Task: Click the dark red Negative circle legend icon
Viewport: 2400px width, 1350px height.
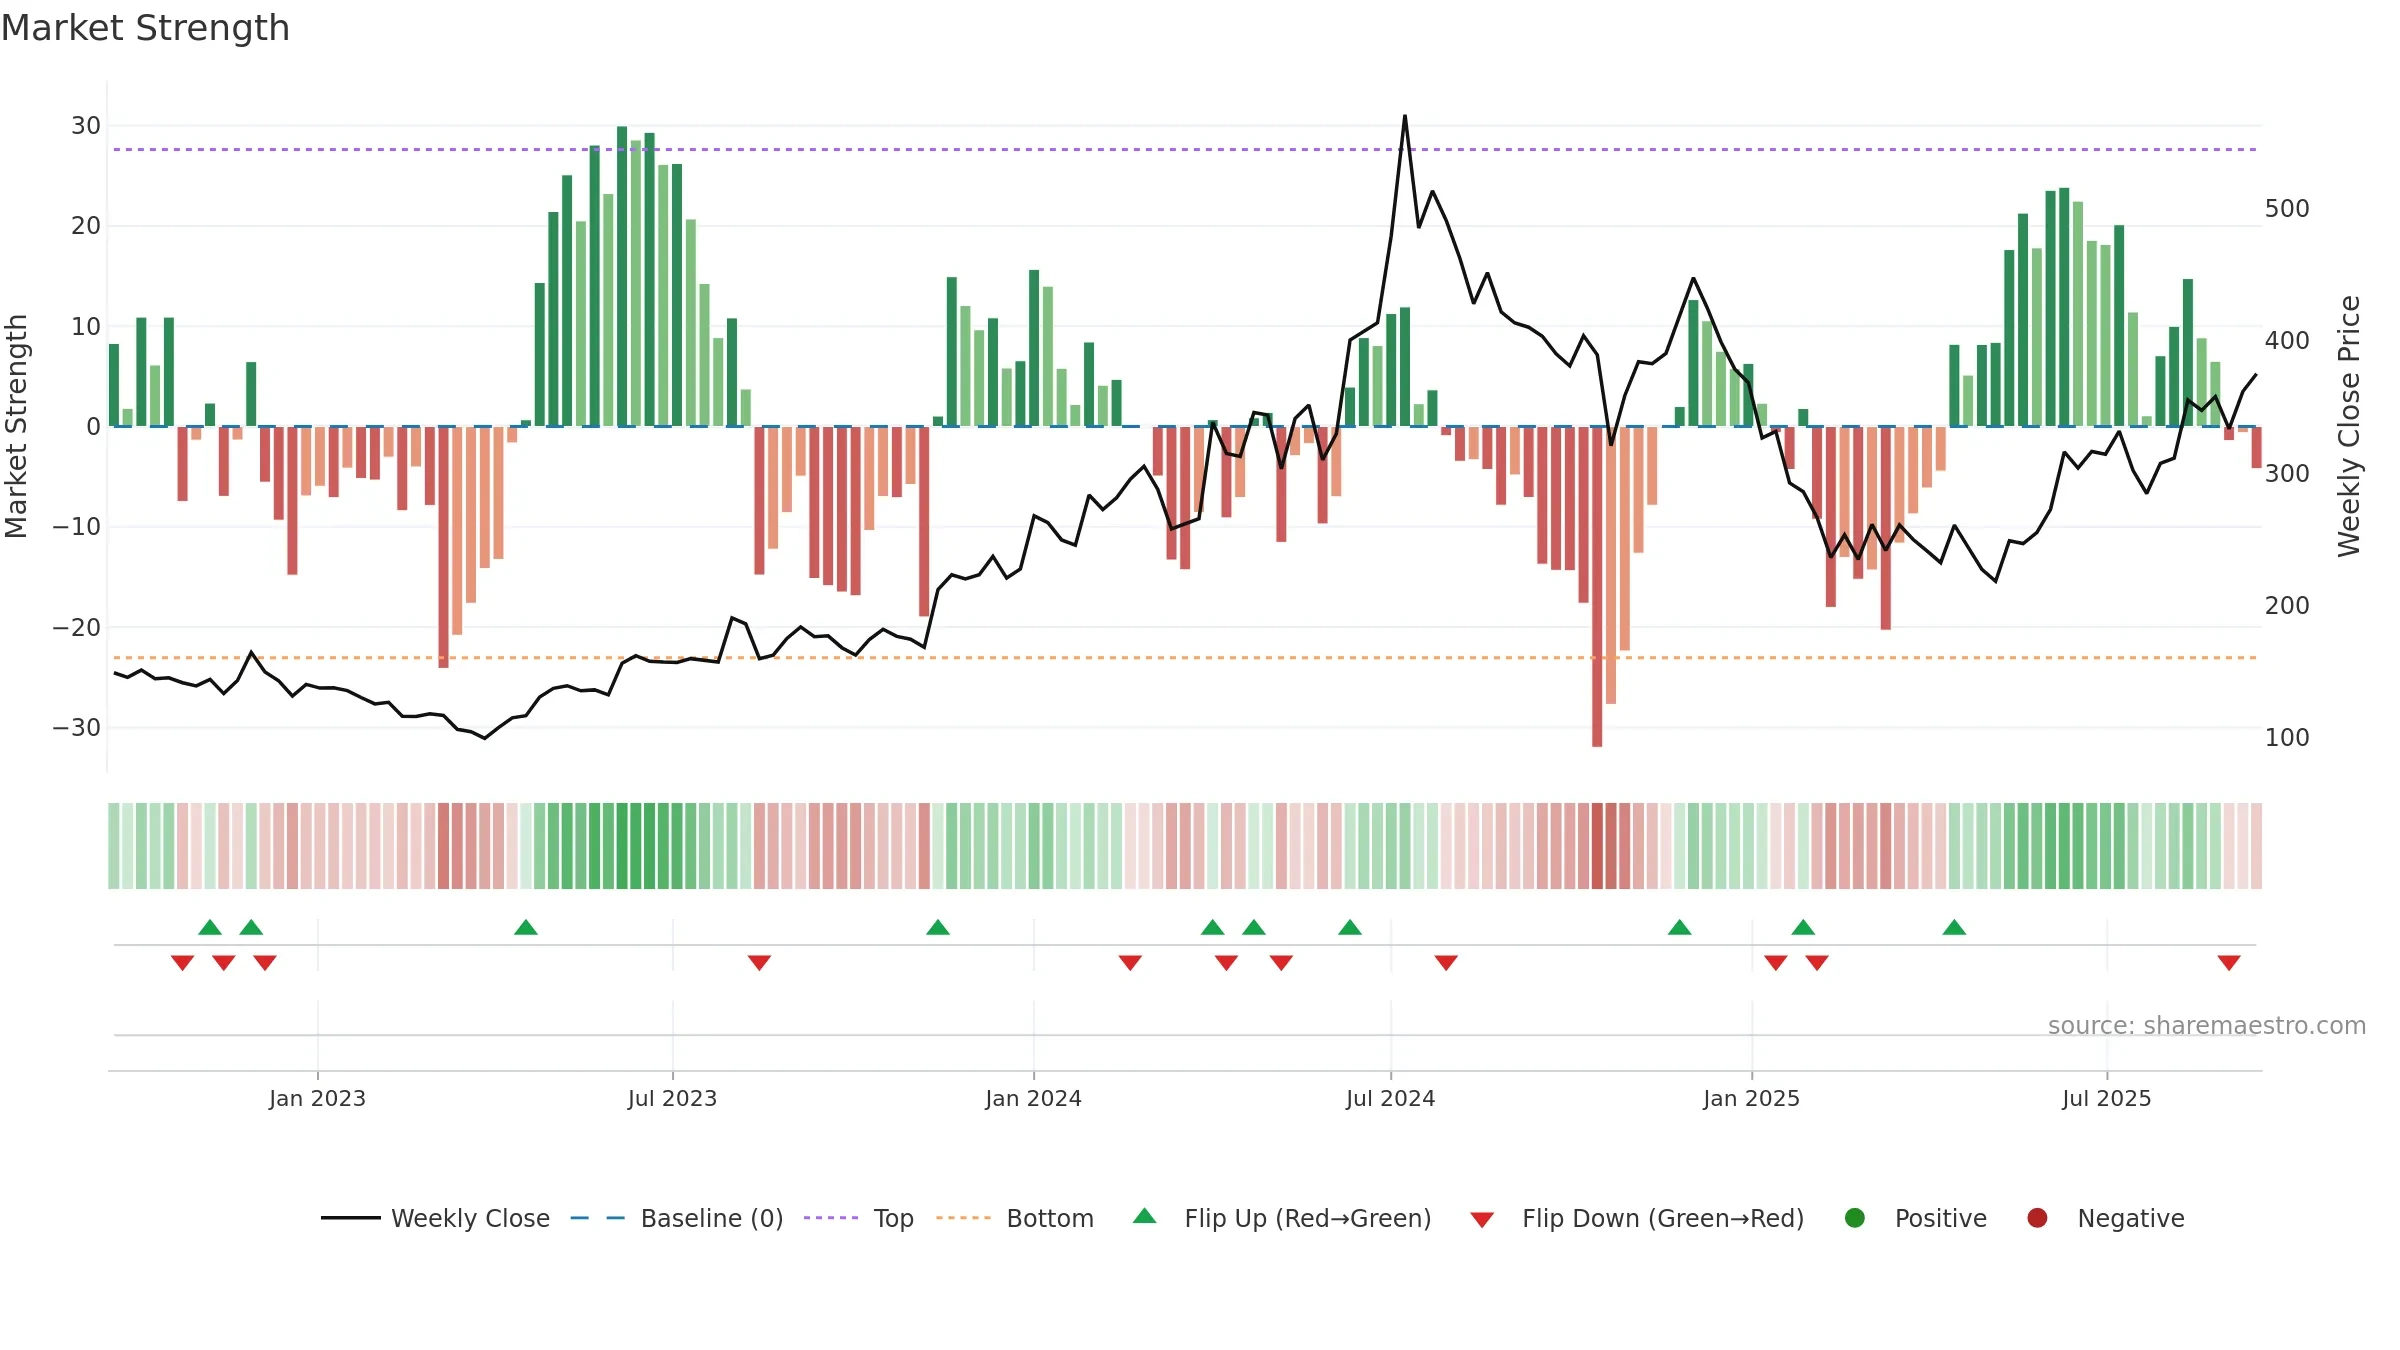Action: coord(2037,1218)
